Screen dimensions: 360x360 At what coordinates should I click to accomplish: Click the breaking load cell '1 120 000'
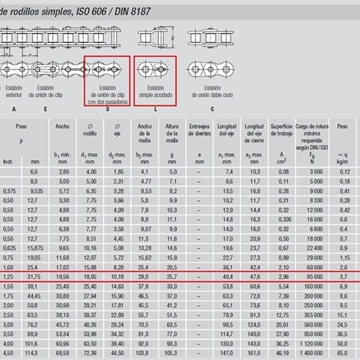[311, 343]
